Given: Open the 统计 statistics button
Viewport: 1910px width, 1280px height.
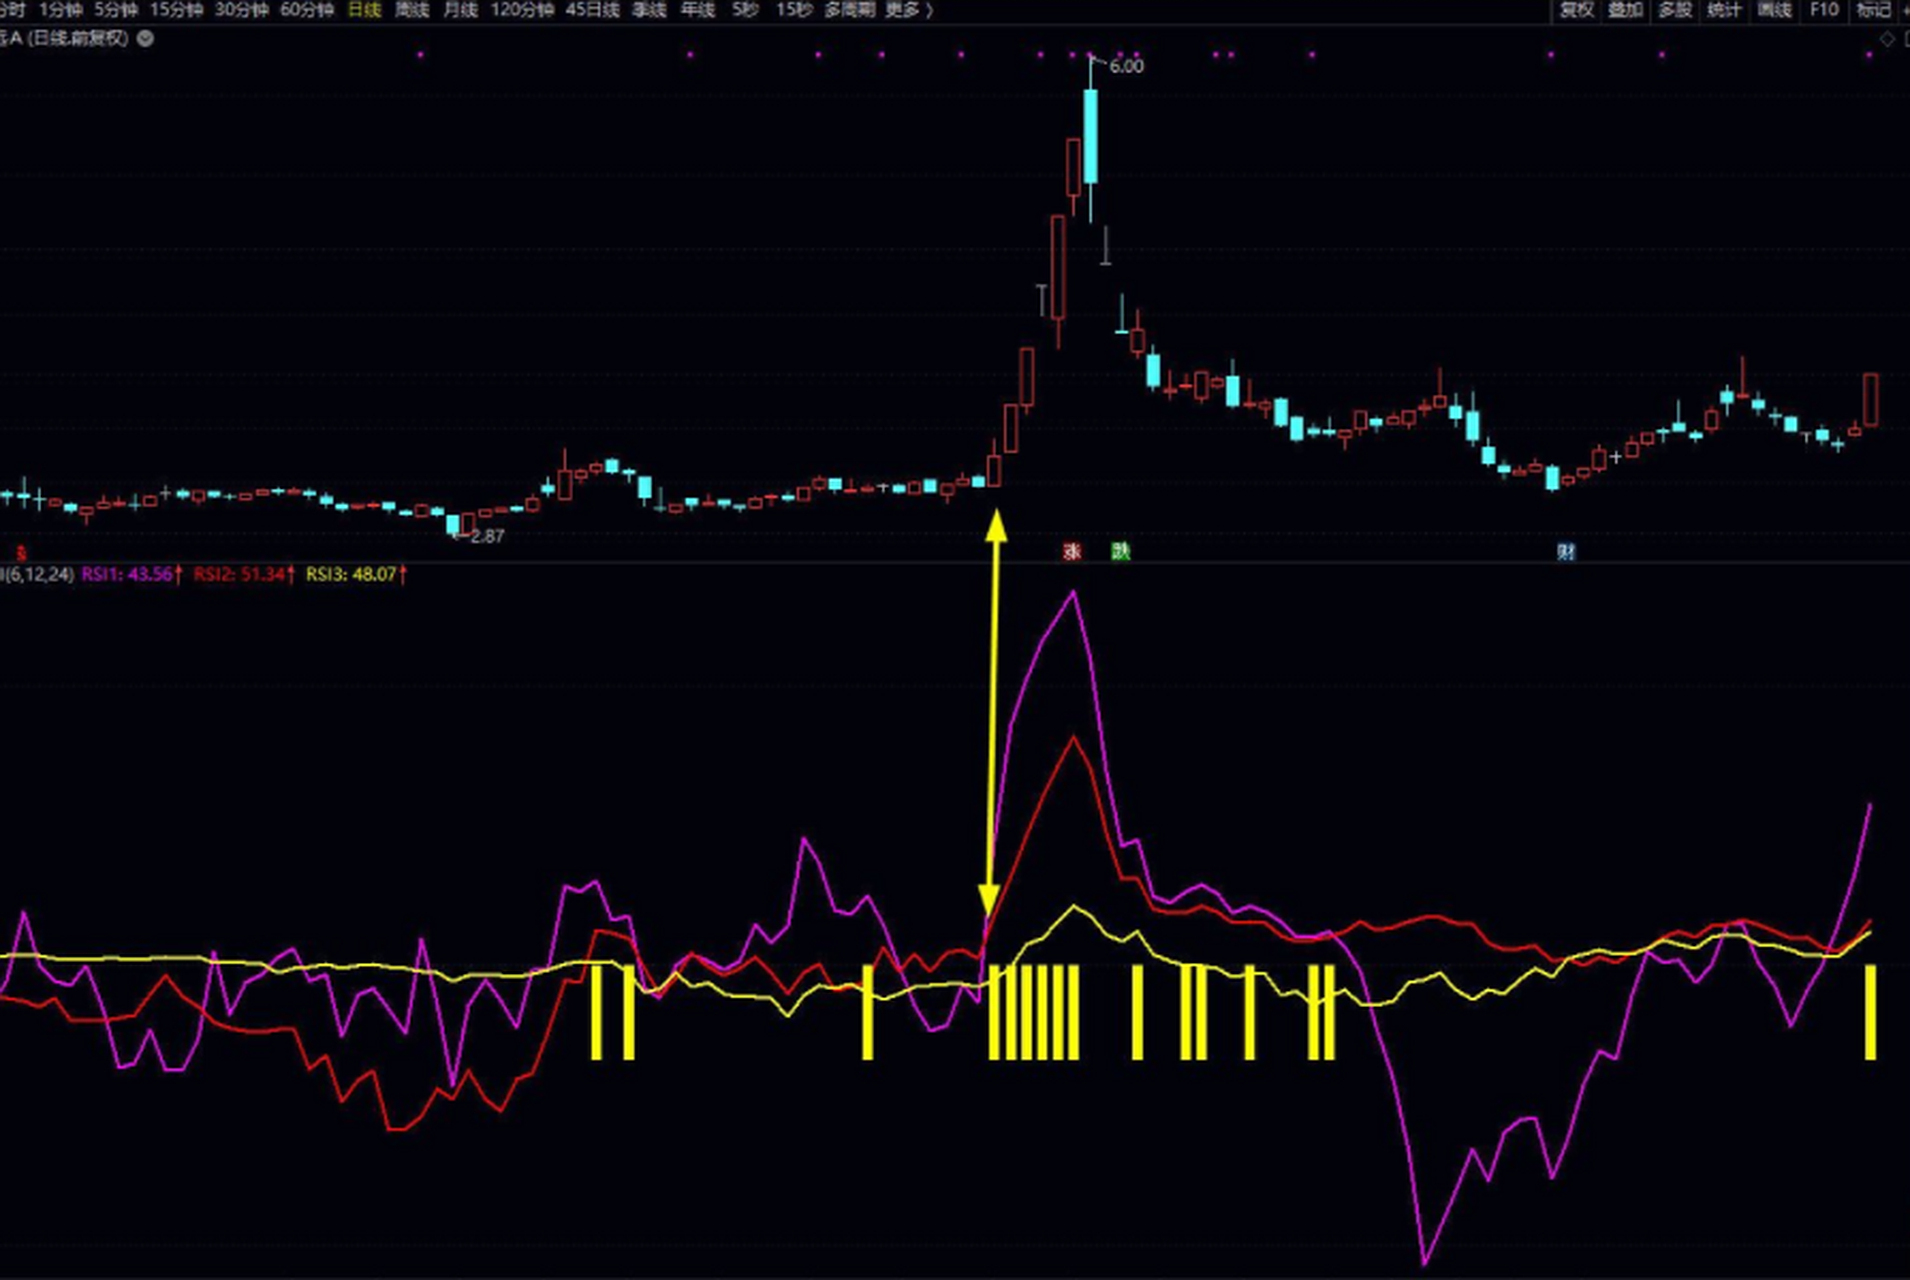Looking at the screenshot, I should [1725, 10].
